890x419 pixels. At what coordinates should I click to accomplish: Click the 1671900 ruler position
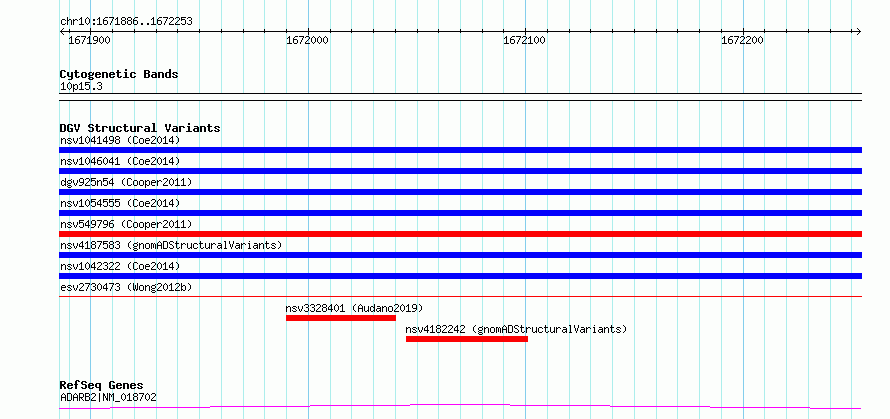(89, 41)
